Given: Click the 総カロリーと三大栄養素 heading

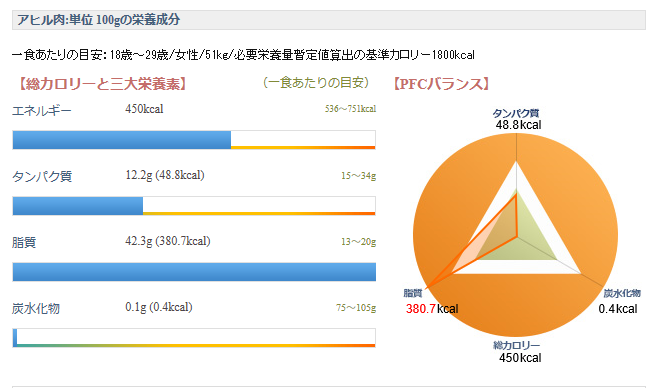Looking at the screenshot, I should coord(101,84).
